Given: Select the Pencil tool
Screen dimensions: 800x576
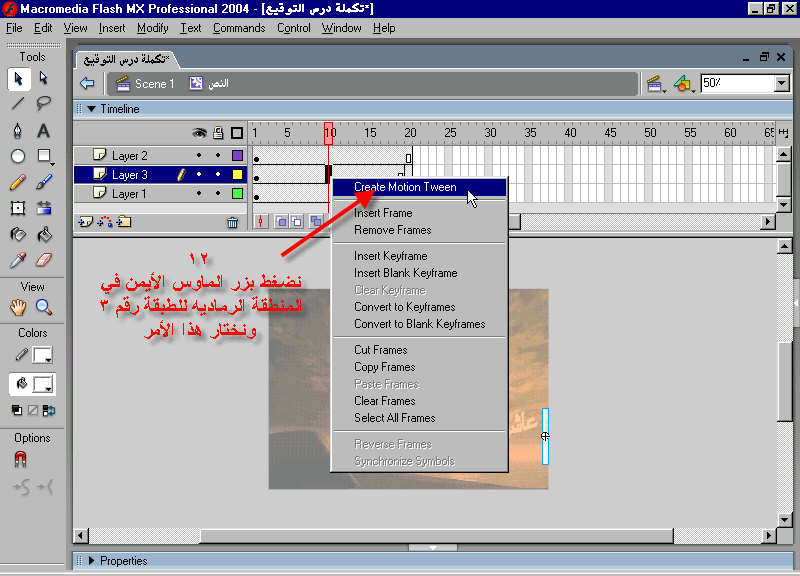Looking at the screenshot, I should click(18, 182).
